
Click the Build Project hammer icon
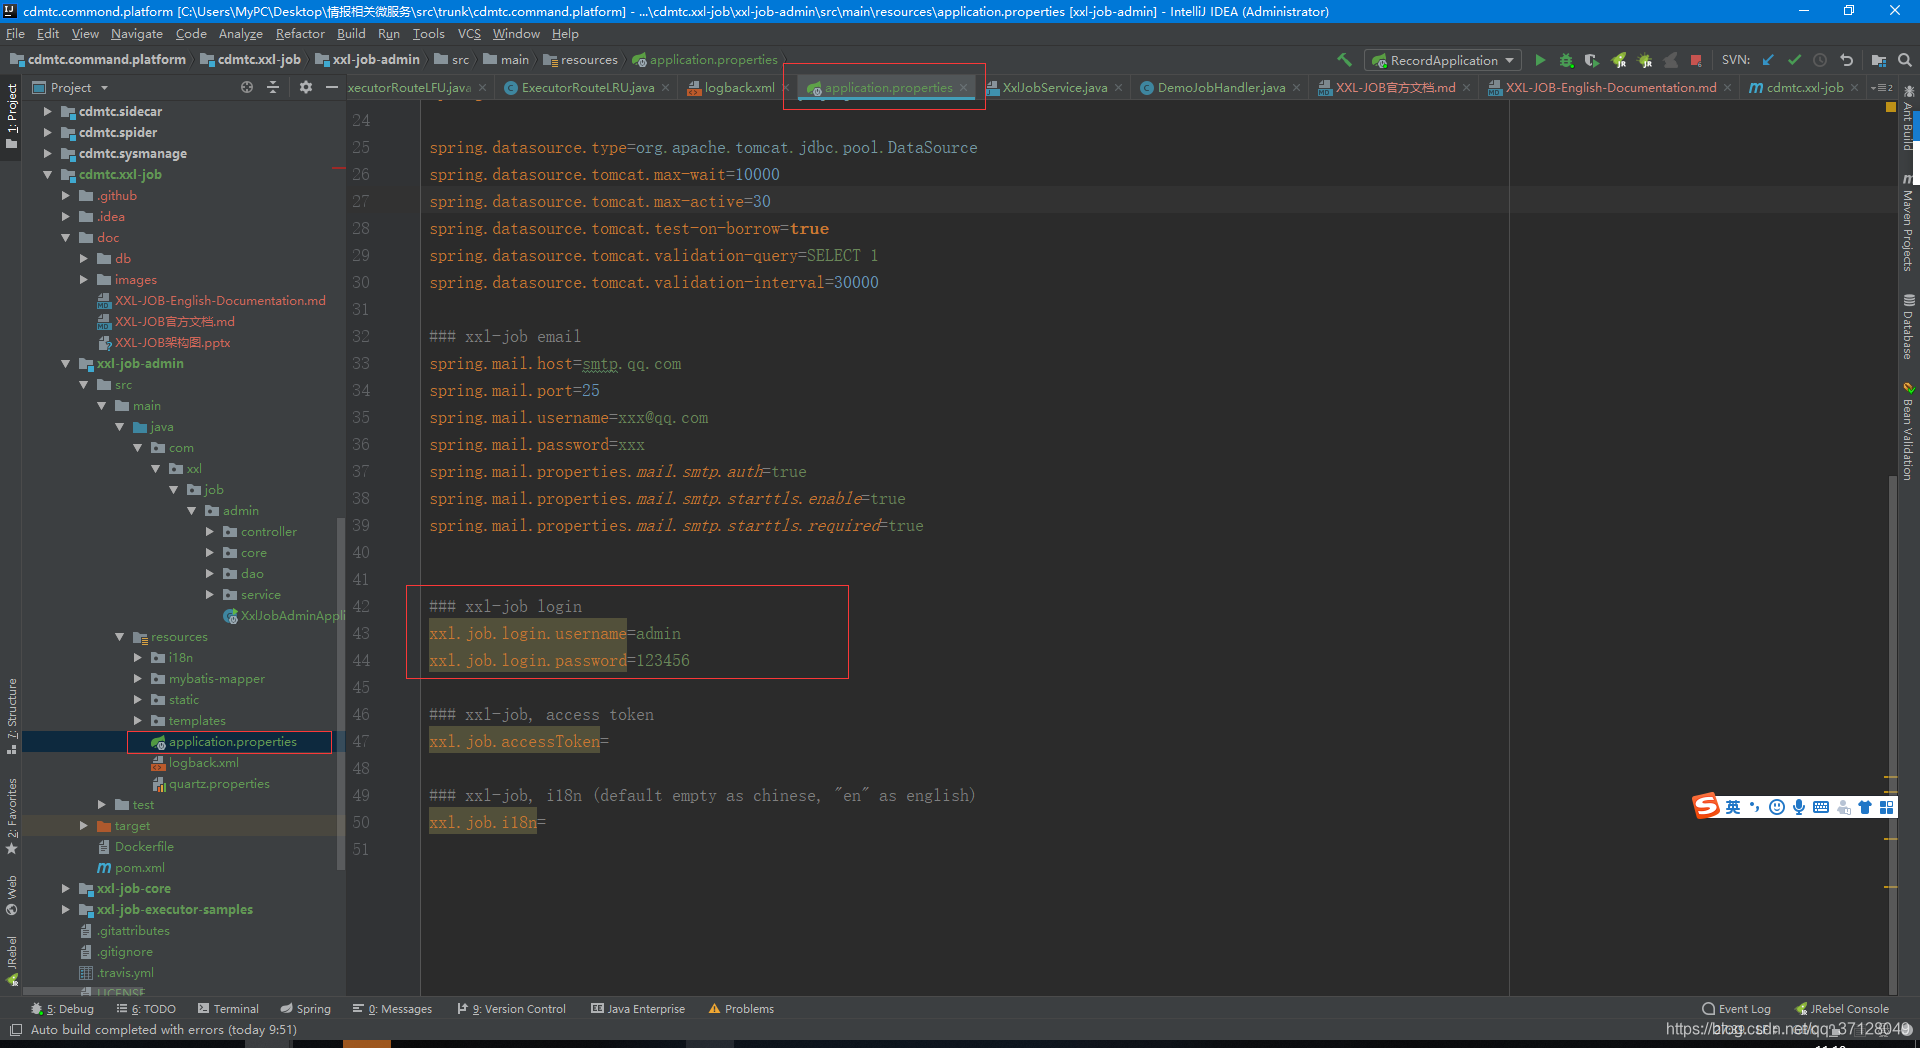click(1344, 60)
